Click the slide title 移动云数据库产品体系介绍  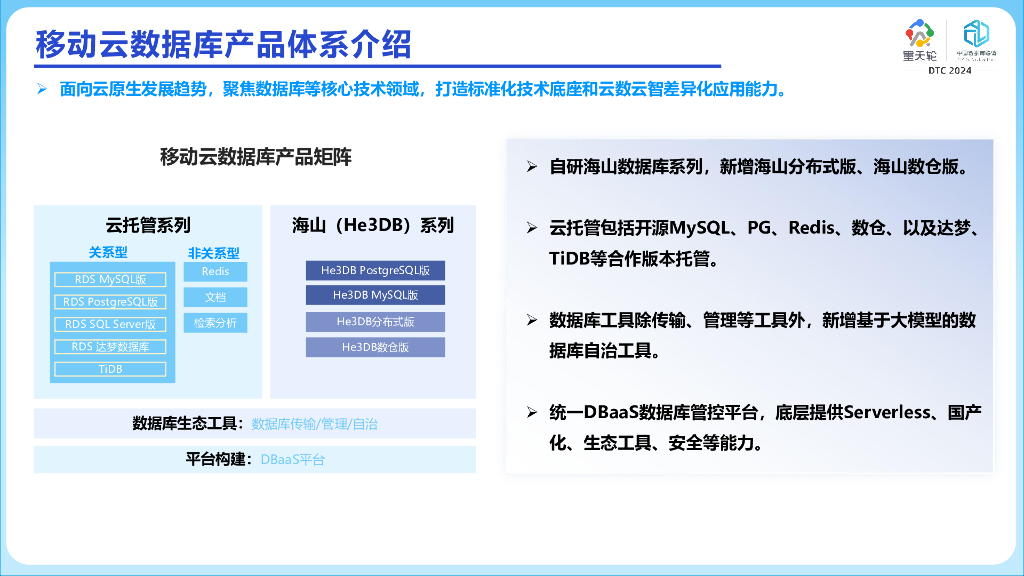point(223,44)
